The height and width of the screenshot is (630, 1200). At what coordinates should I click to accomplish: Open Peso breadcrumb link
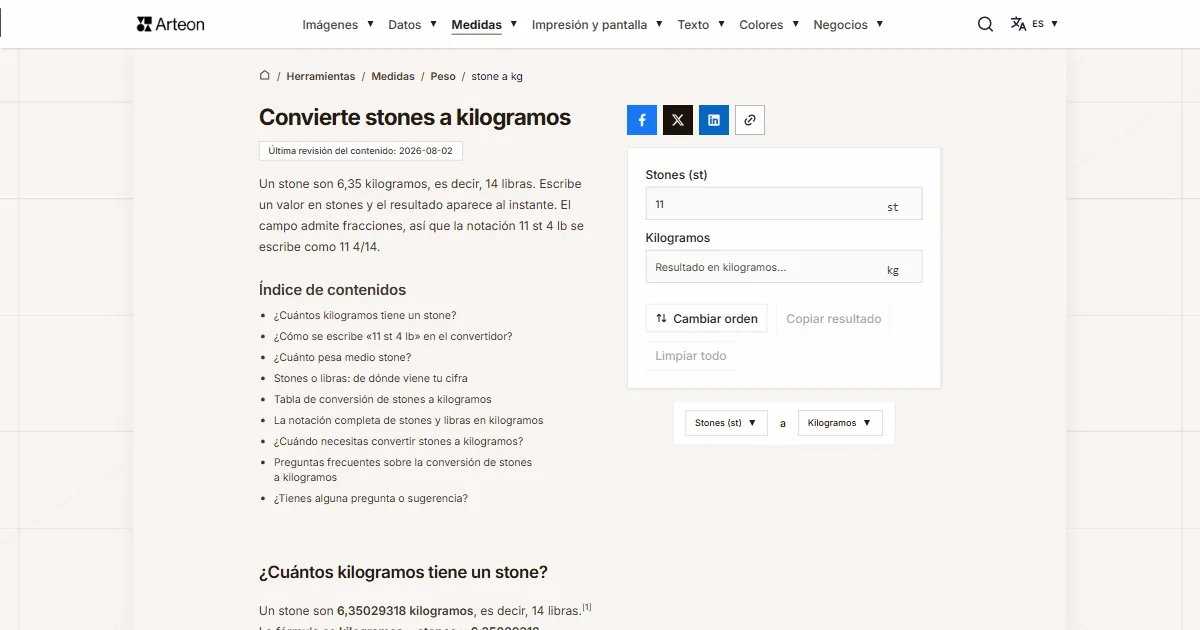pos(443,76)
